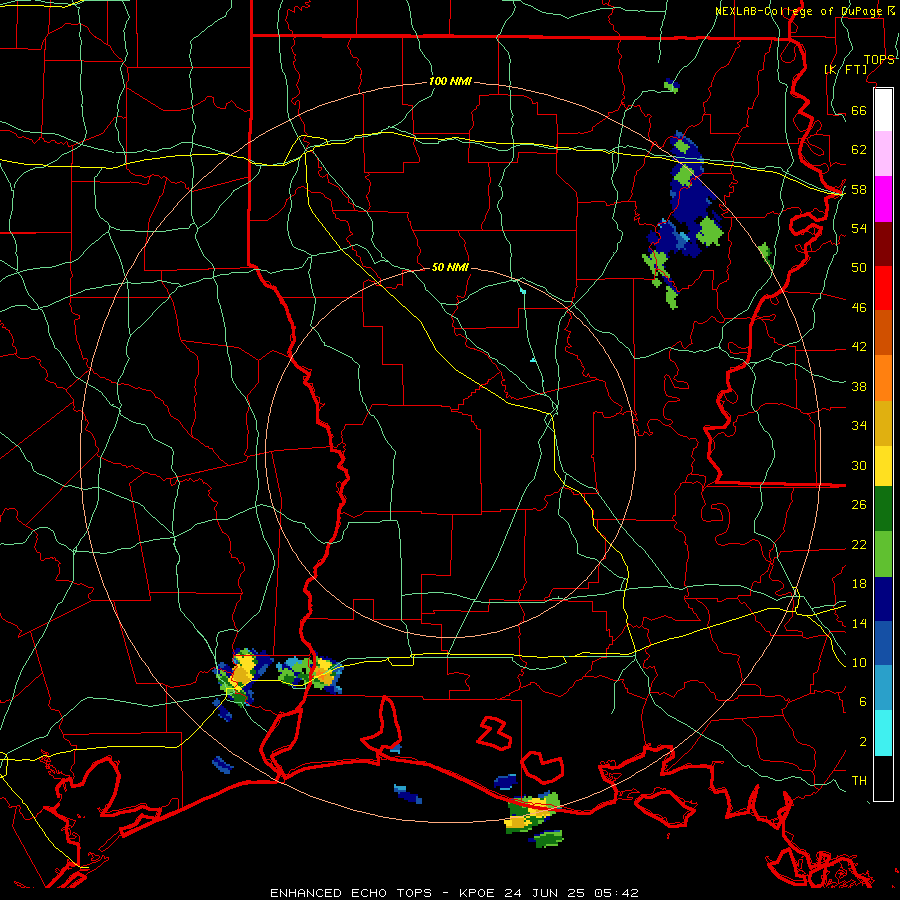Viewport: 900px width, 900px height.
Task: Click the white top legend swatch
Action: (x=883, y=110)
